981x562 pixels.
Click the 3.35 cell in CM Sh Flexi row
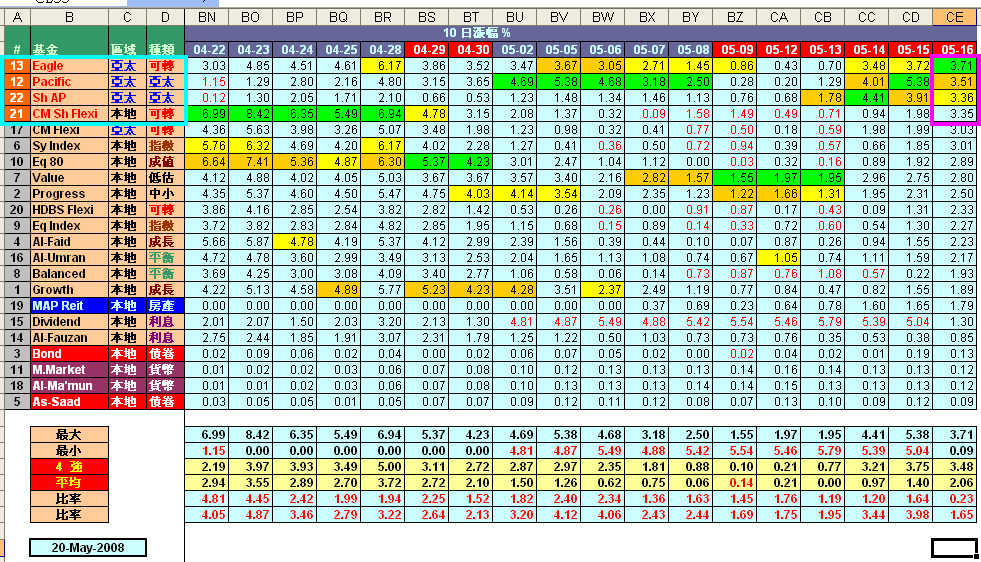tap(955, 113)
